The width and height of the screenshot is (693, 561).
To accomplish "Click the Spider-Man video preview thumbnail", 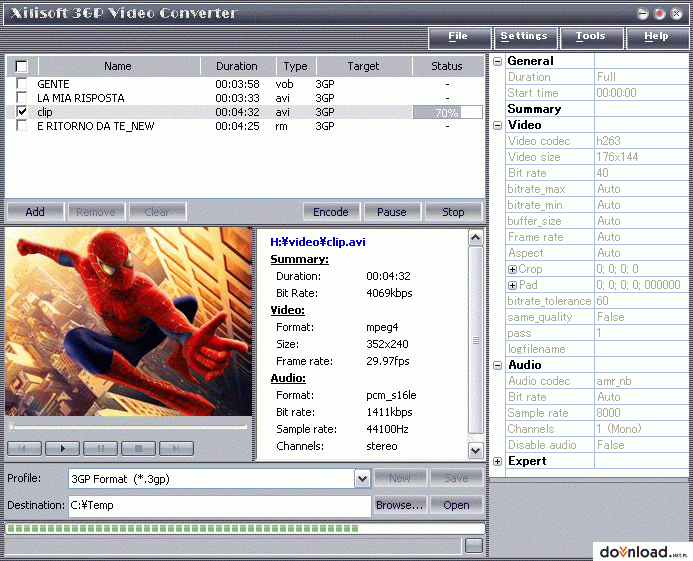I will 129,321.
